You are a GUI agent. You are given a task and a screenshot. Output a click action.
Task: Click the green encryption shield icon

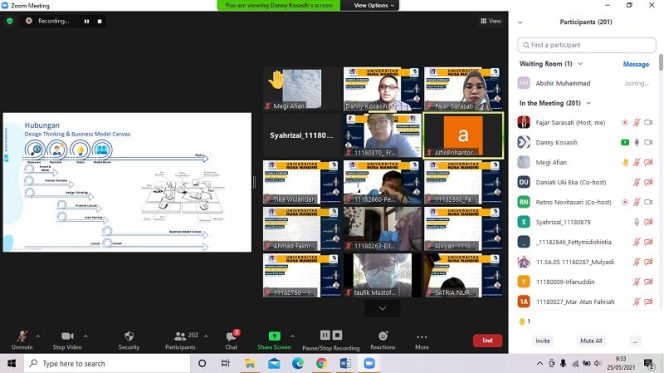pos(10,21)
